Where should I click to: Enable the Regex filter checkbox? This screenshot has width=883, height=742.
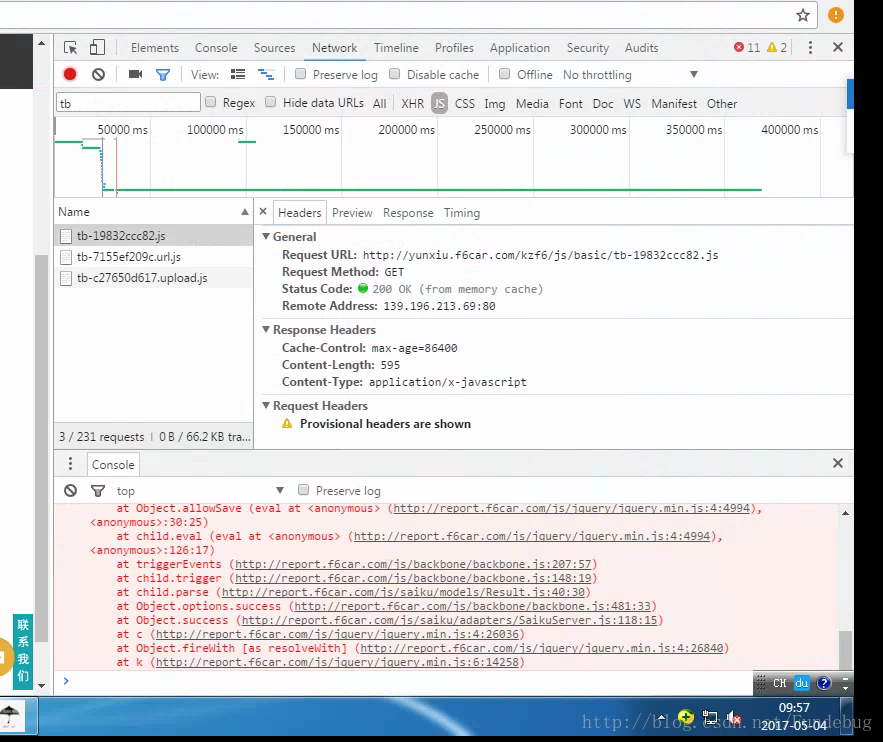(211, 102)
